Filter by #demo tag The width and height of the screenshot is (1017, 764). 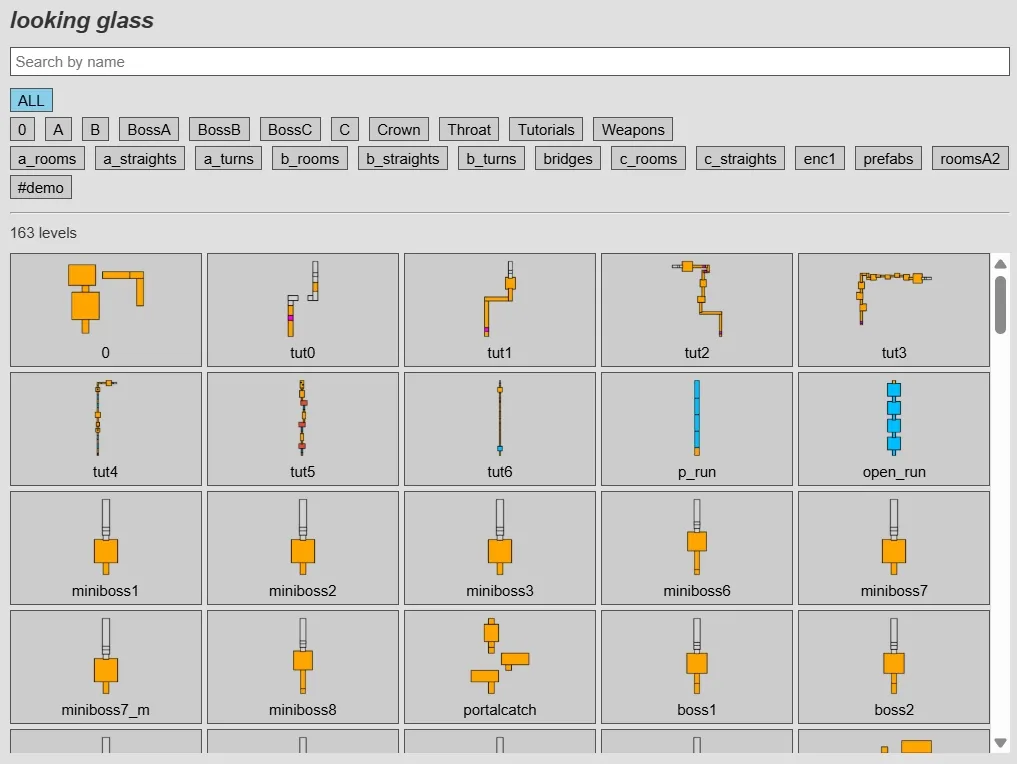[x=41, y=187]
